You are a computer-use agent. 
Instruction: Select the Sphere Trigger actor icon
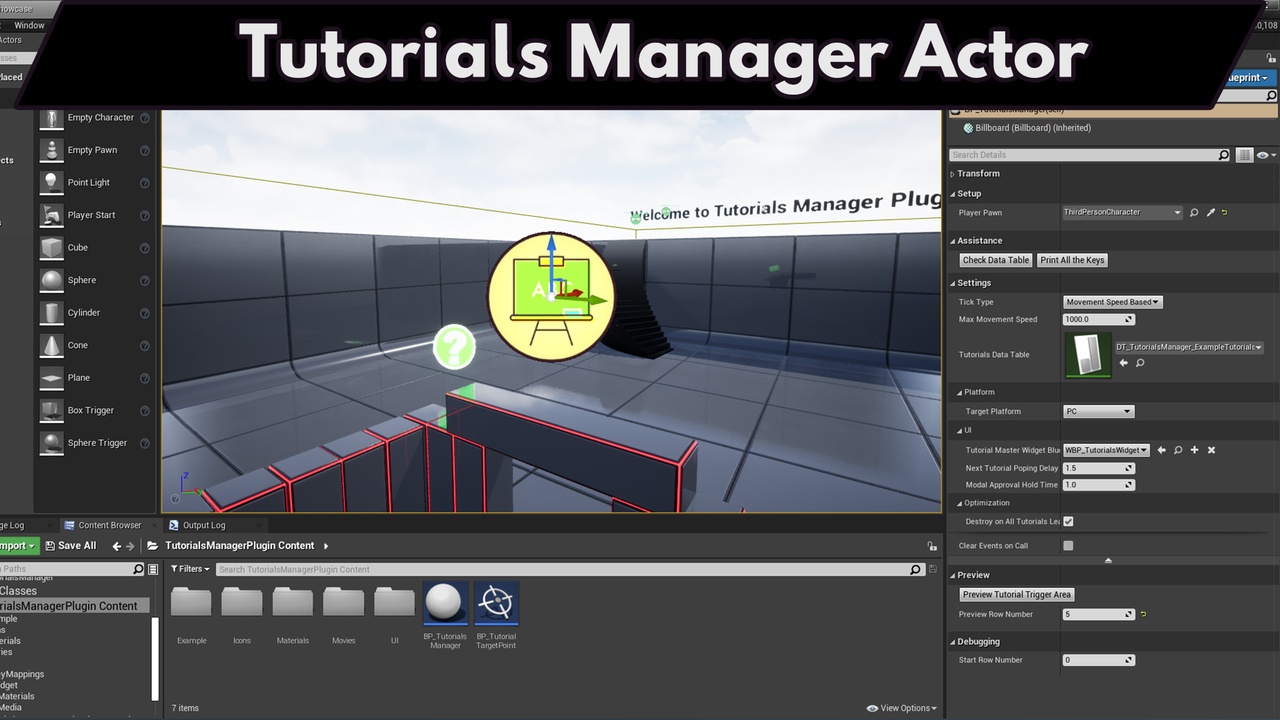click(x=51, y=442)
